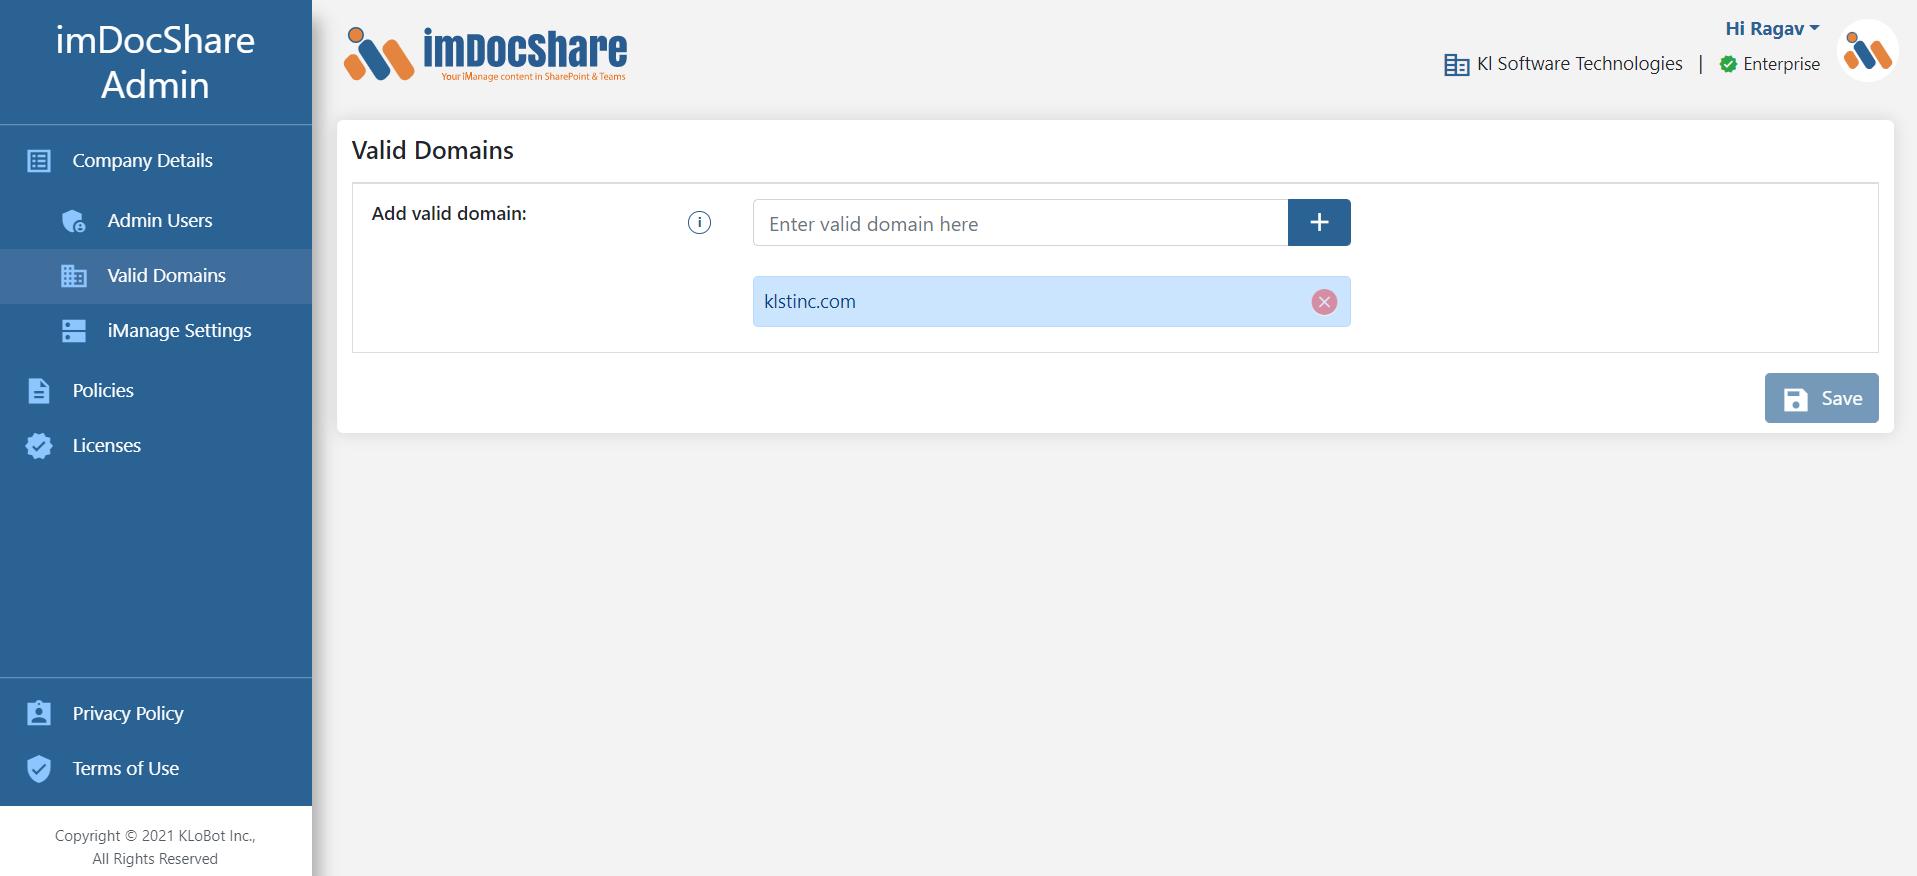Image resolution: width=1917 pixels, height=876 pixels.
Task: Click the info icon beside Add valid domain
Action: point(700,222)
